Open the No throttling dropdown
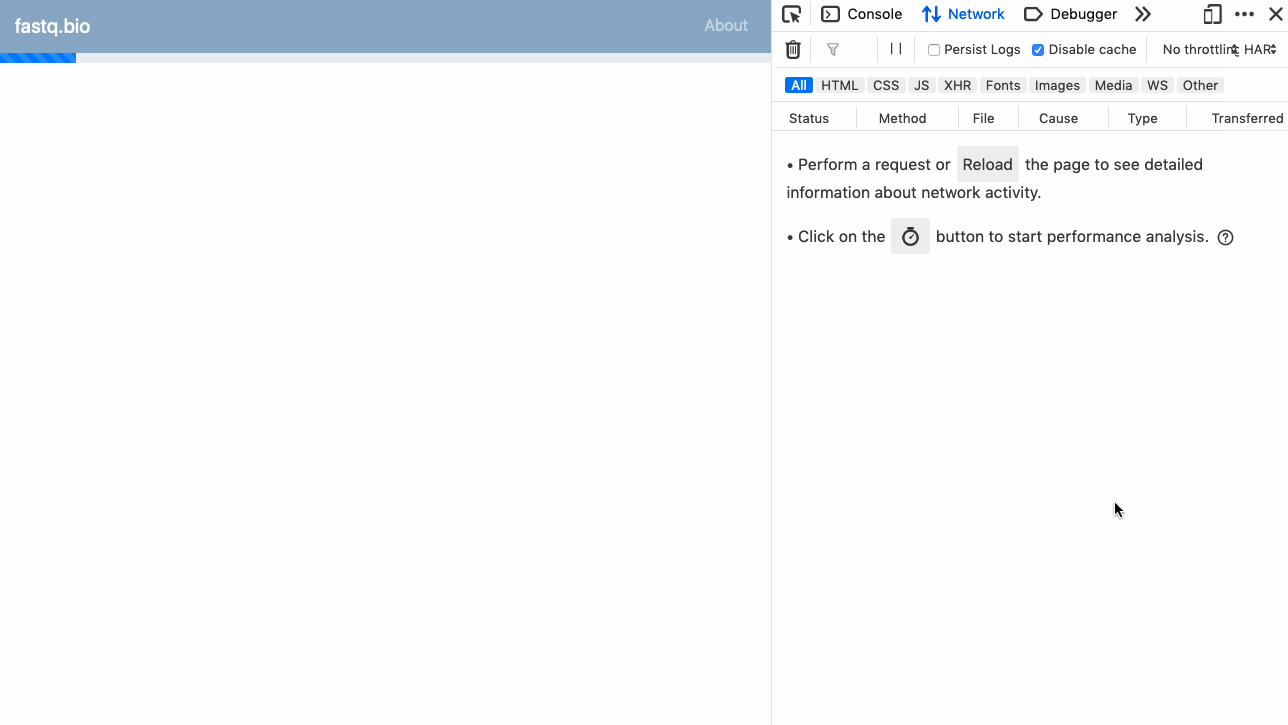Image resolution: width=1288 pixels, height=725 pixels. click(x=1198, y=49)
